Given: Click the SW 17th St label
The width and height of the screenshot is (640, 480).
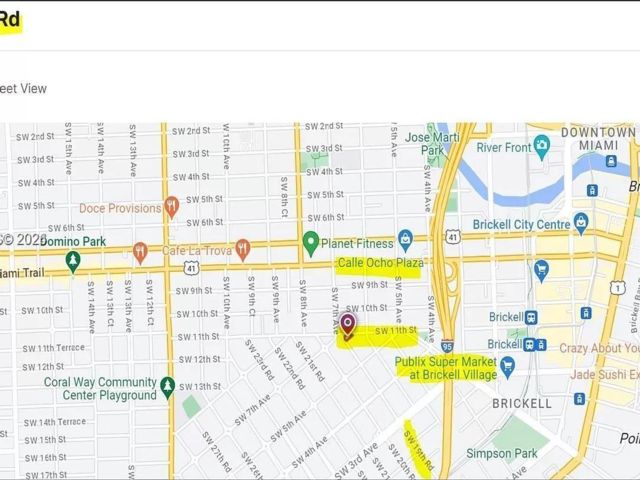Looking at the screenshot, I should 46,475.
